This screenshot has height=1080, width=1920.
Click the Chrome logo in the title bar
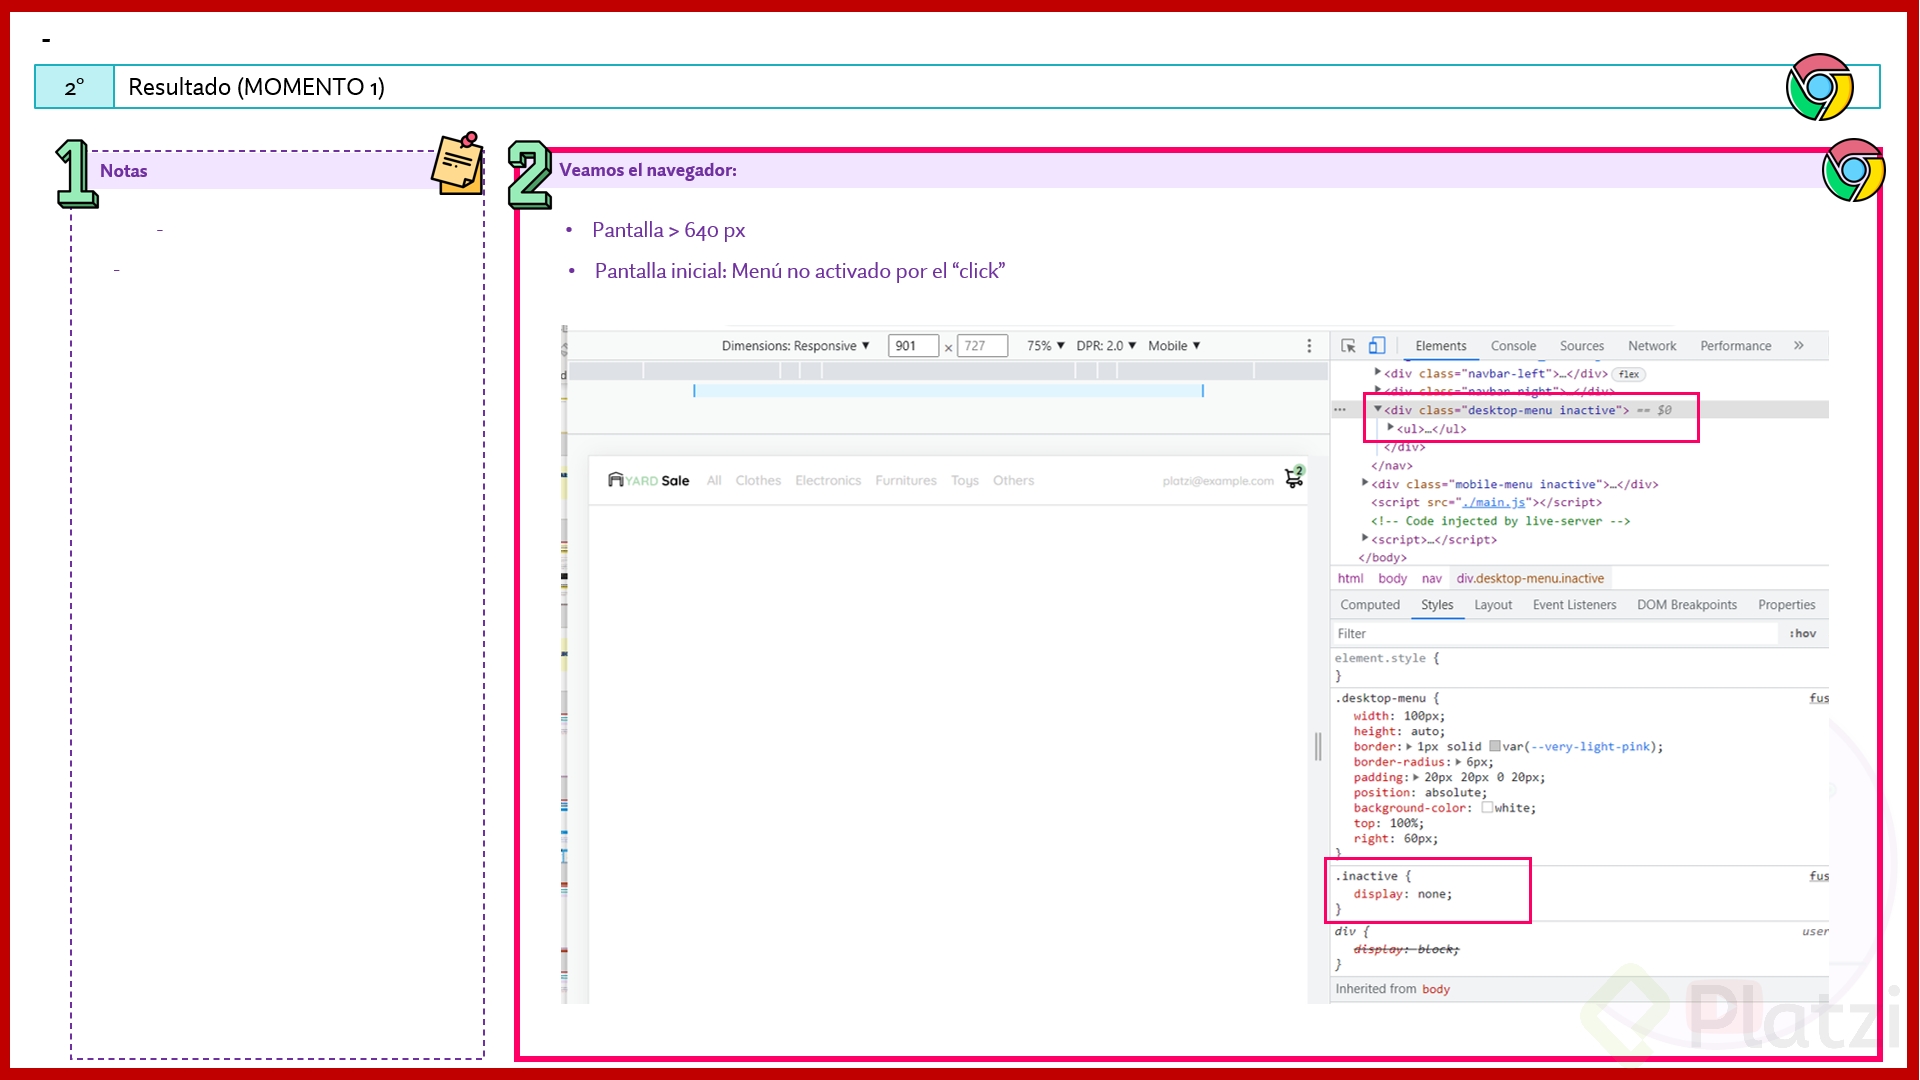coord(1820,87)
